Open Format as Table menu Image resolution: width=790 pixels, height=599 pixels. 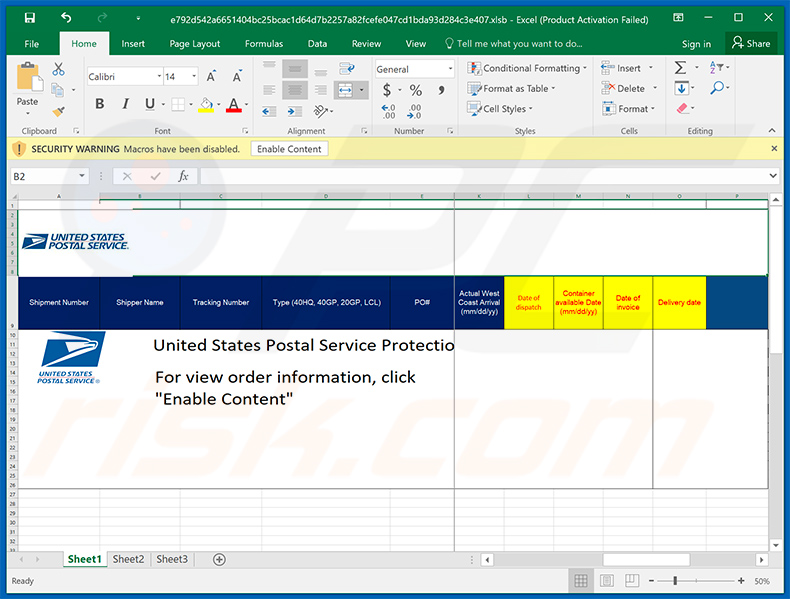click(511, 89)
